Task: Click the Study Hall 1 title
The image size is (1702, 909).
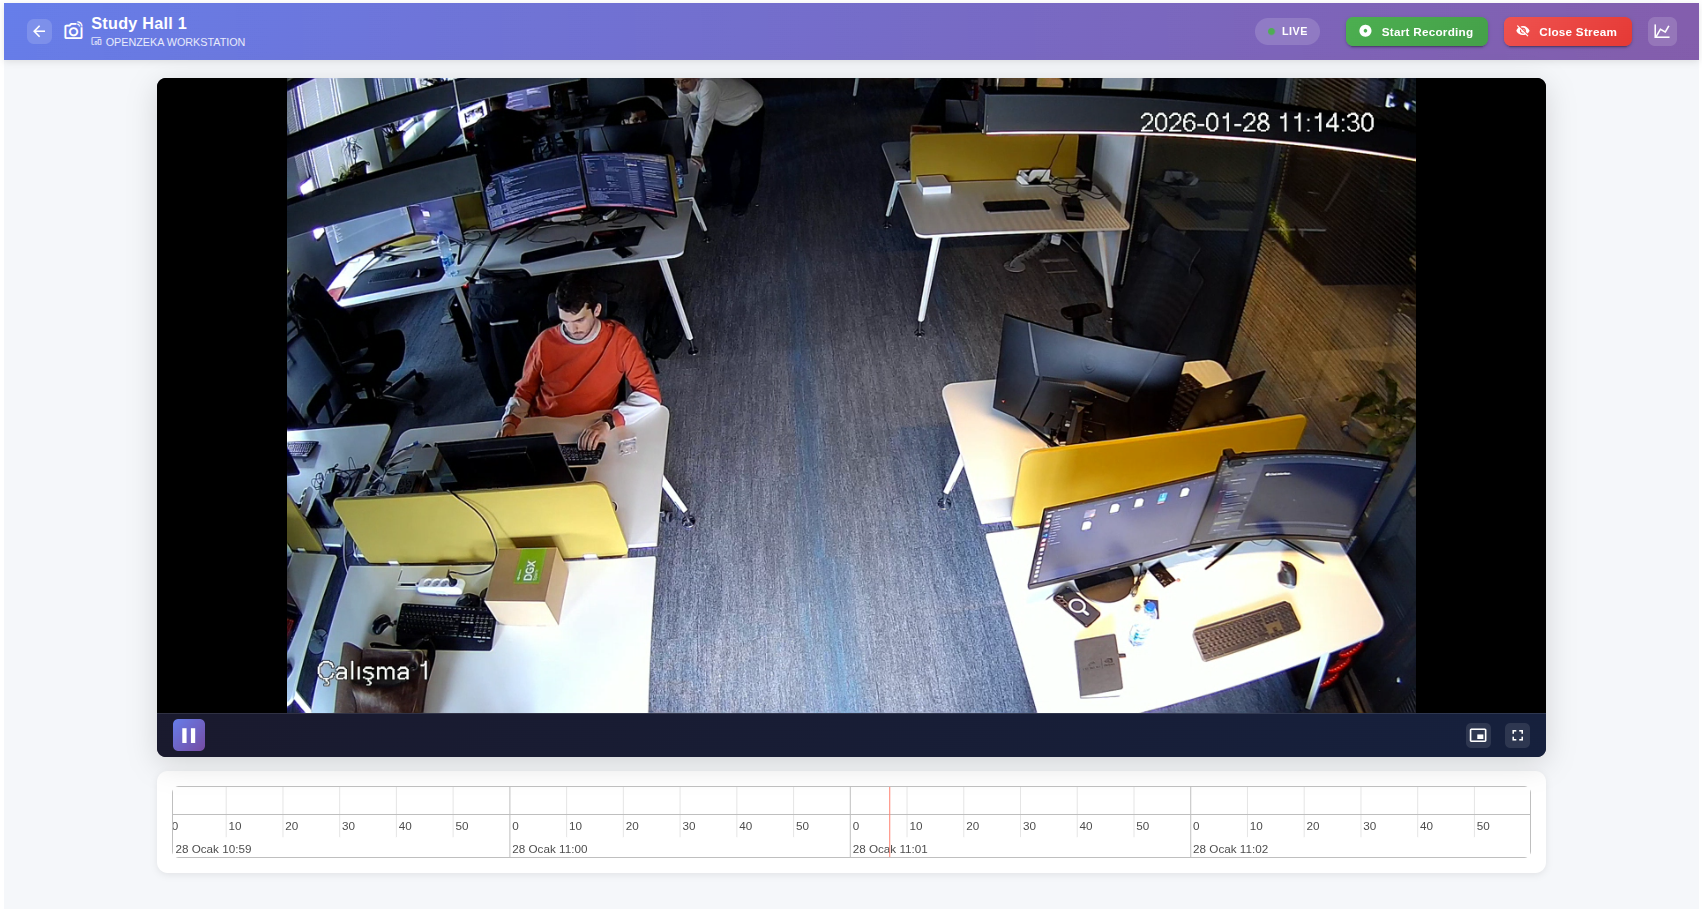Action: 139,23
